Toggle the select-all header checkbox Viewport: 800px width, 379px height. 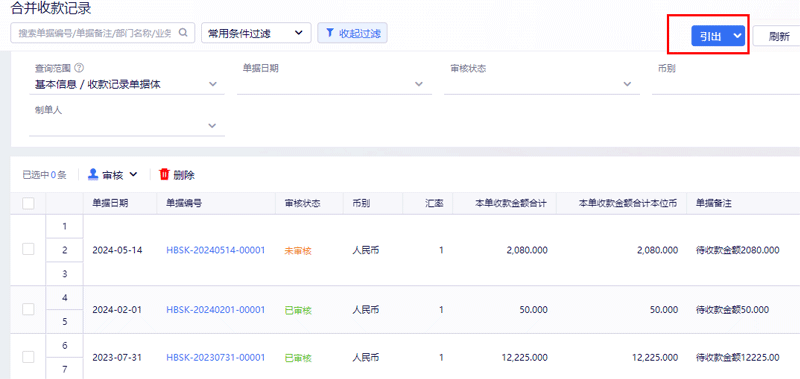pyautogui.click(x=29, y=203)
